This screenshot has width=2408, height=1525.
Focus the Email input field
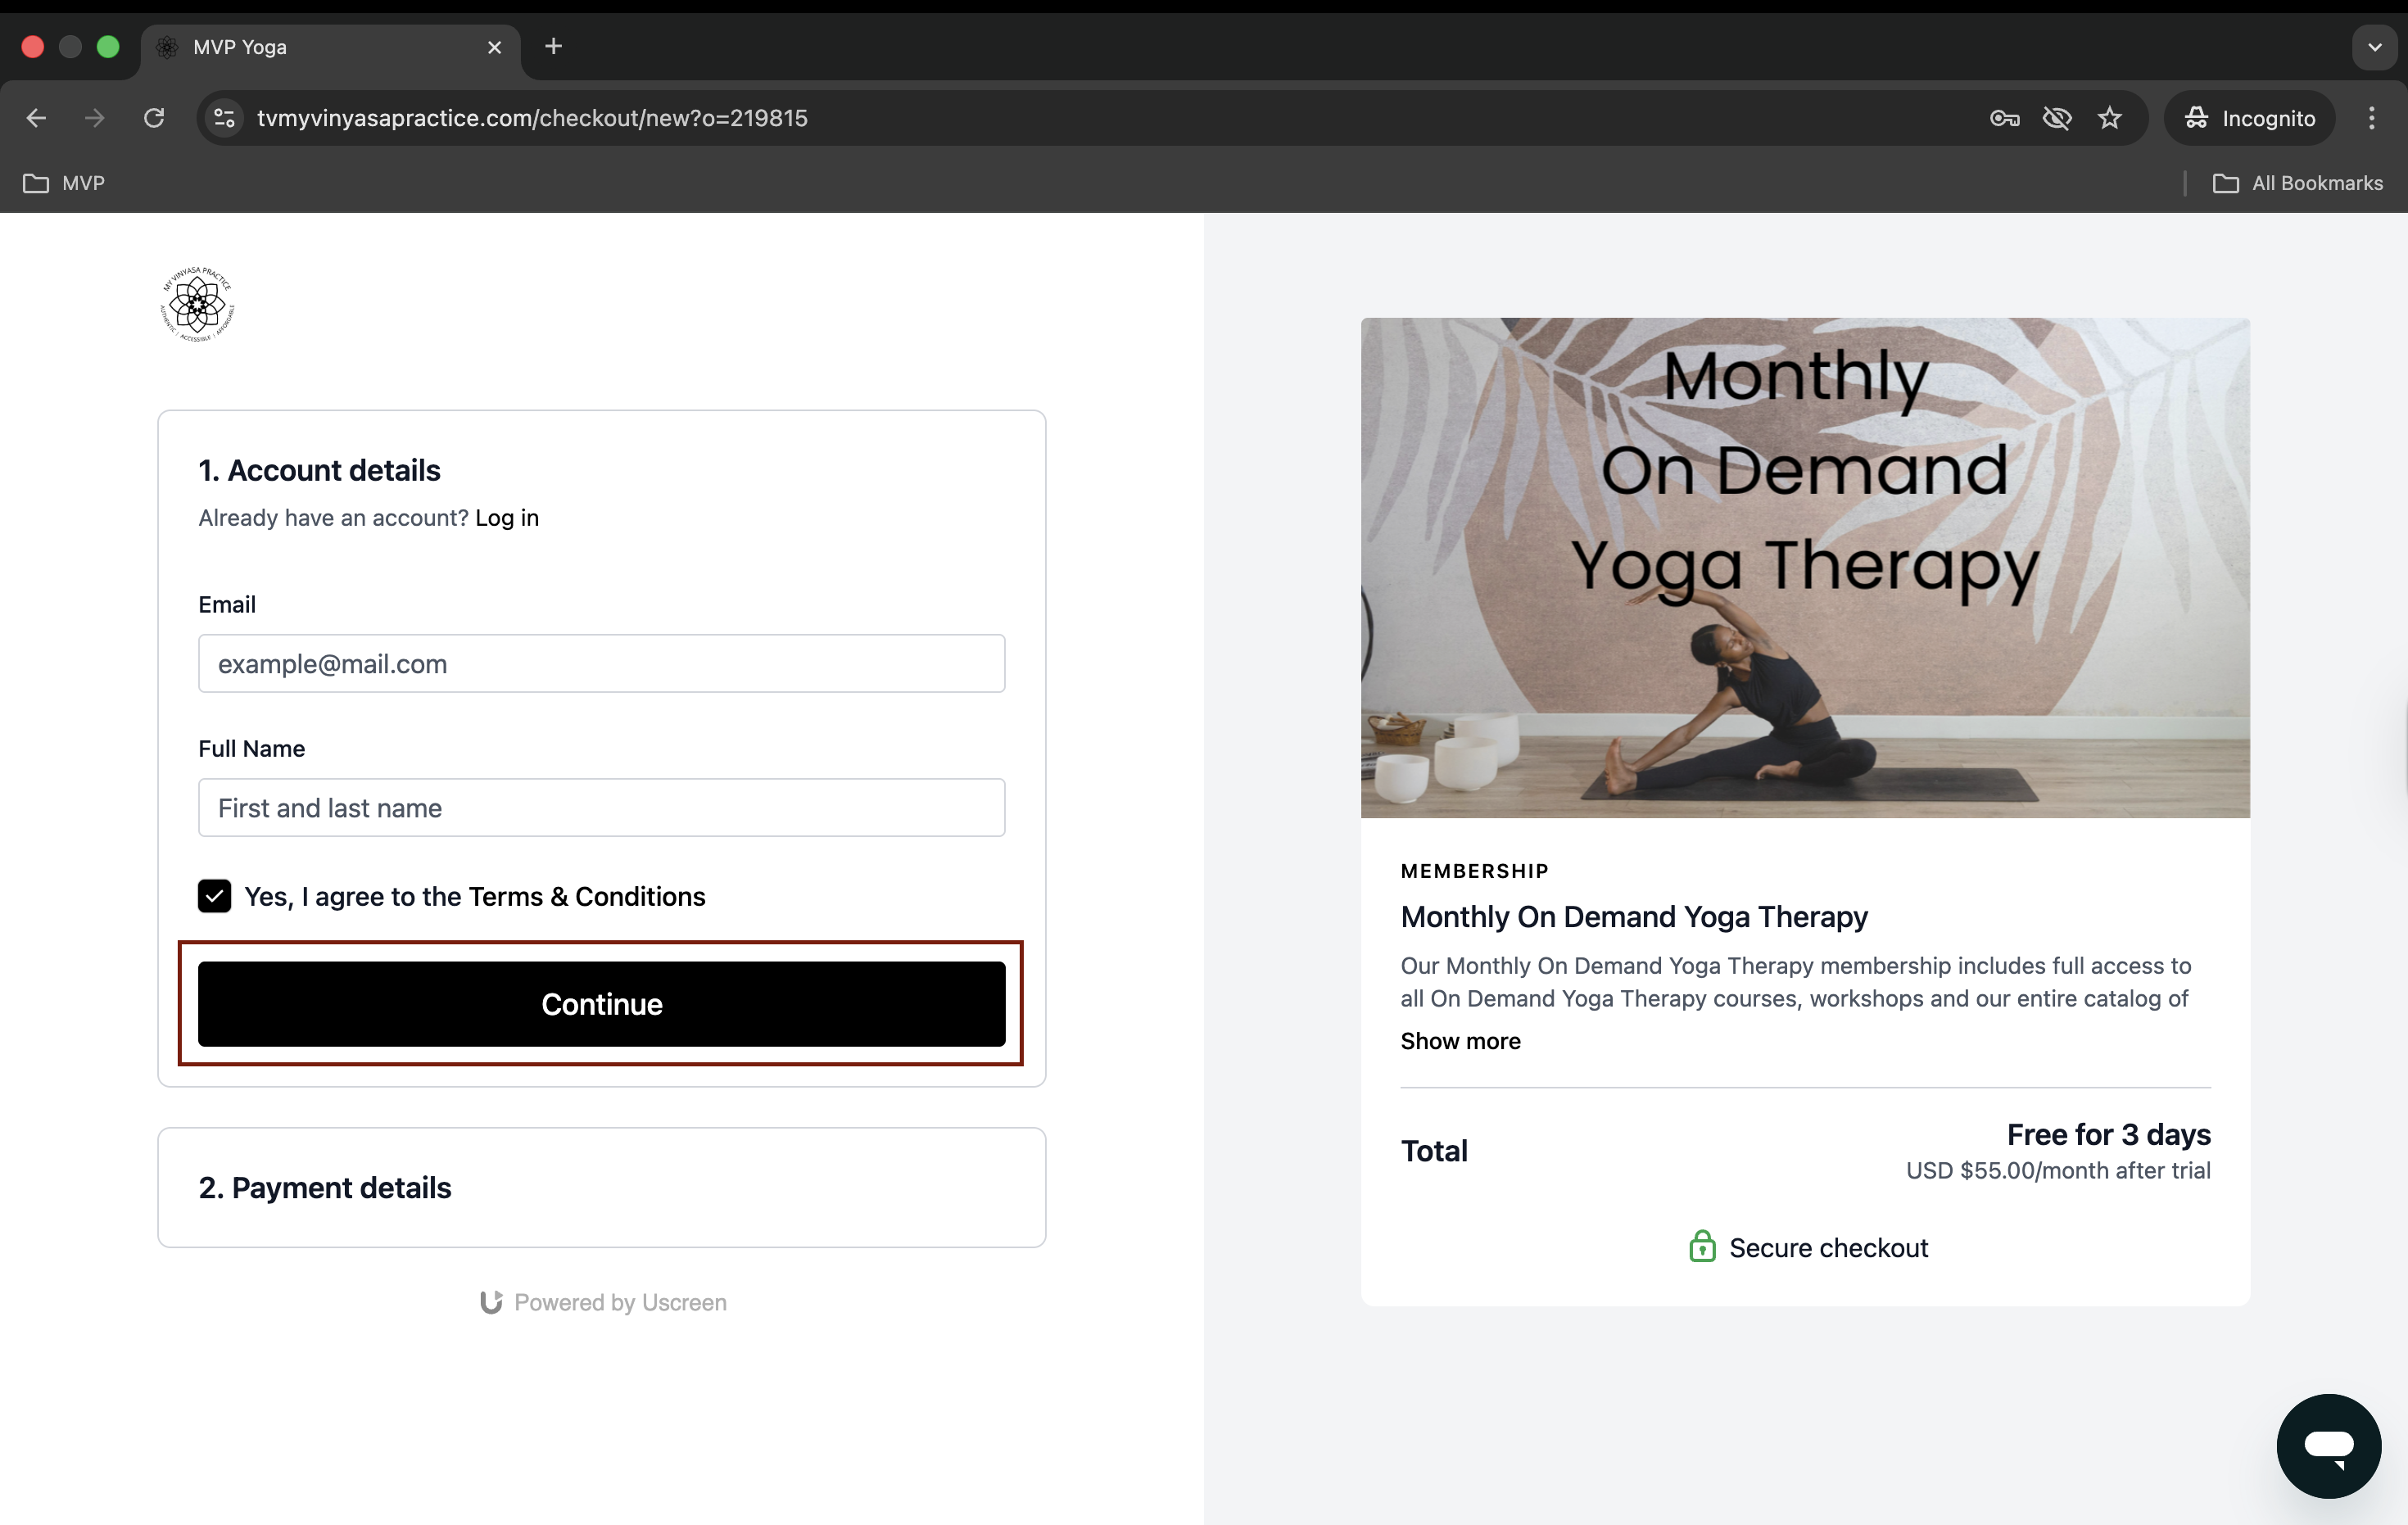pos(602,663)
